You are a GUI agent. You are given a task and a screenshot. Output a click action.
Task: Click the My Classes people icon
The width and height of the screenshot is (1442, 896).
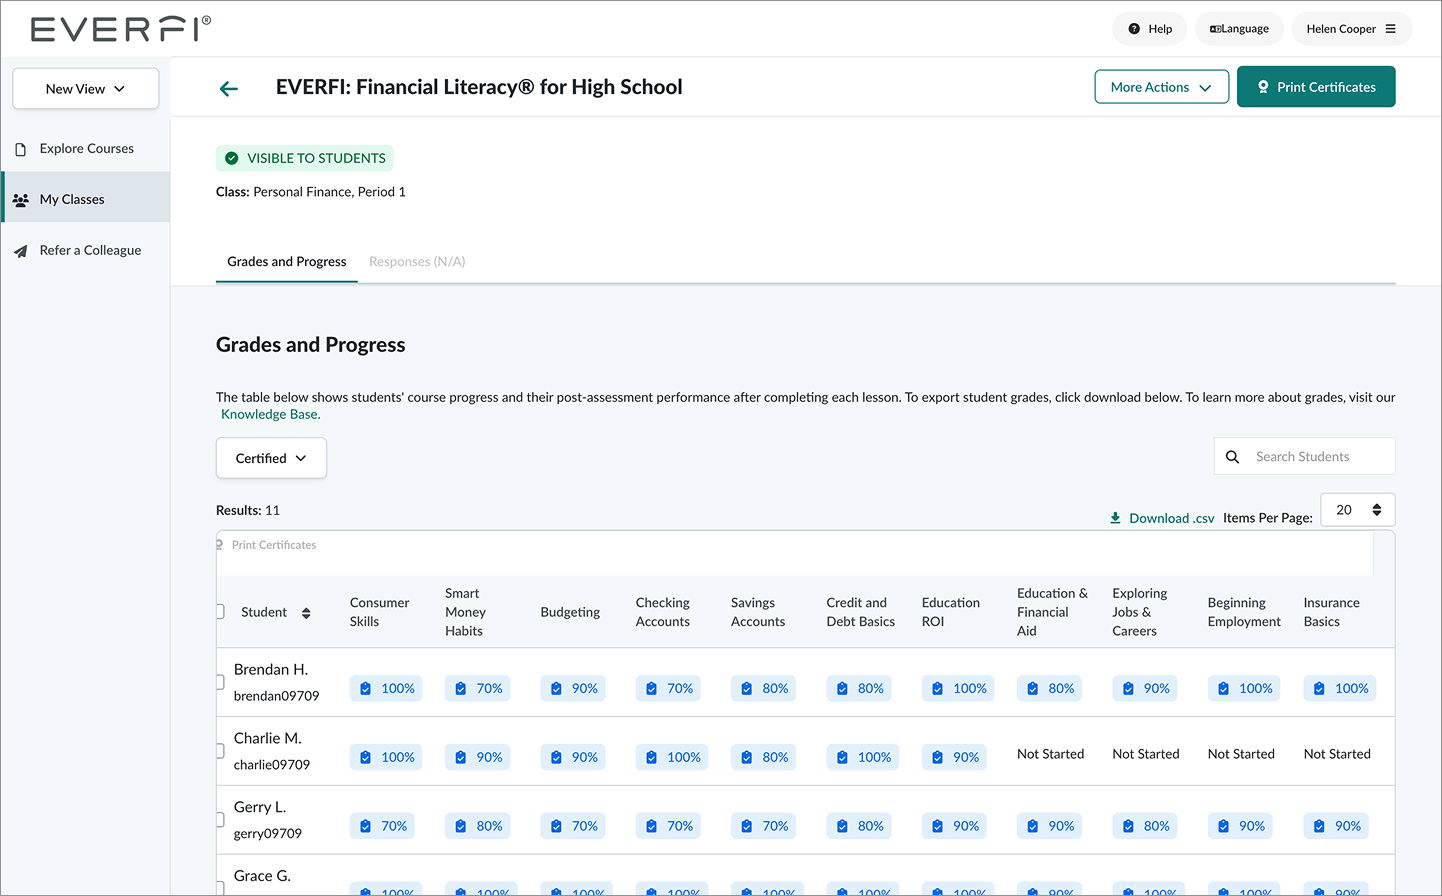point(21,200)
